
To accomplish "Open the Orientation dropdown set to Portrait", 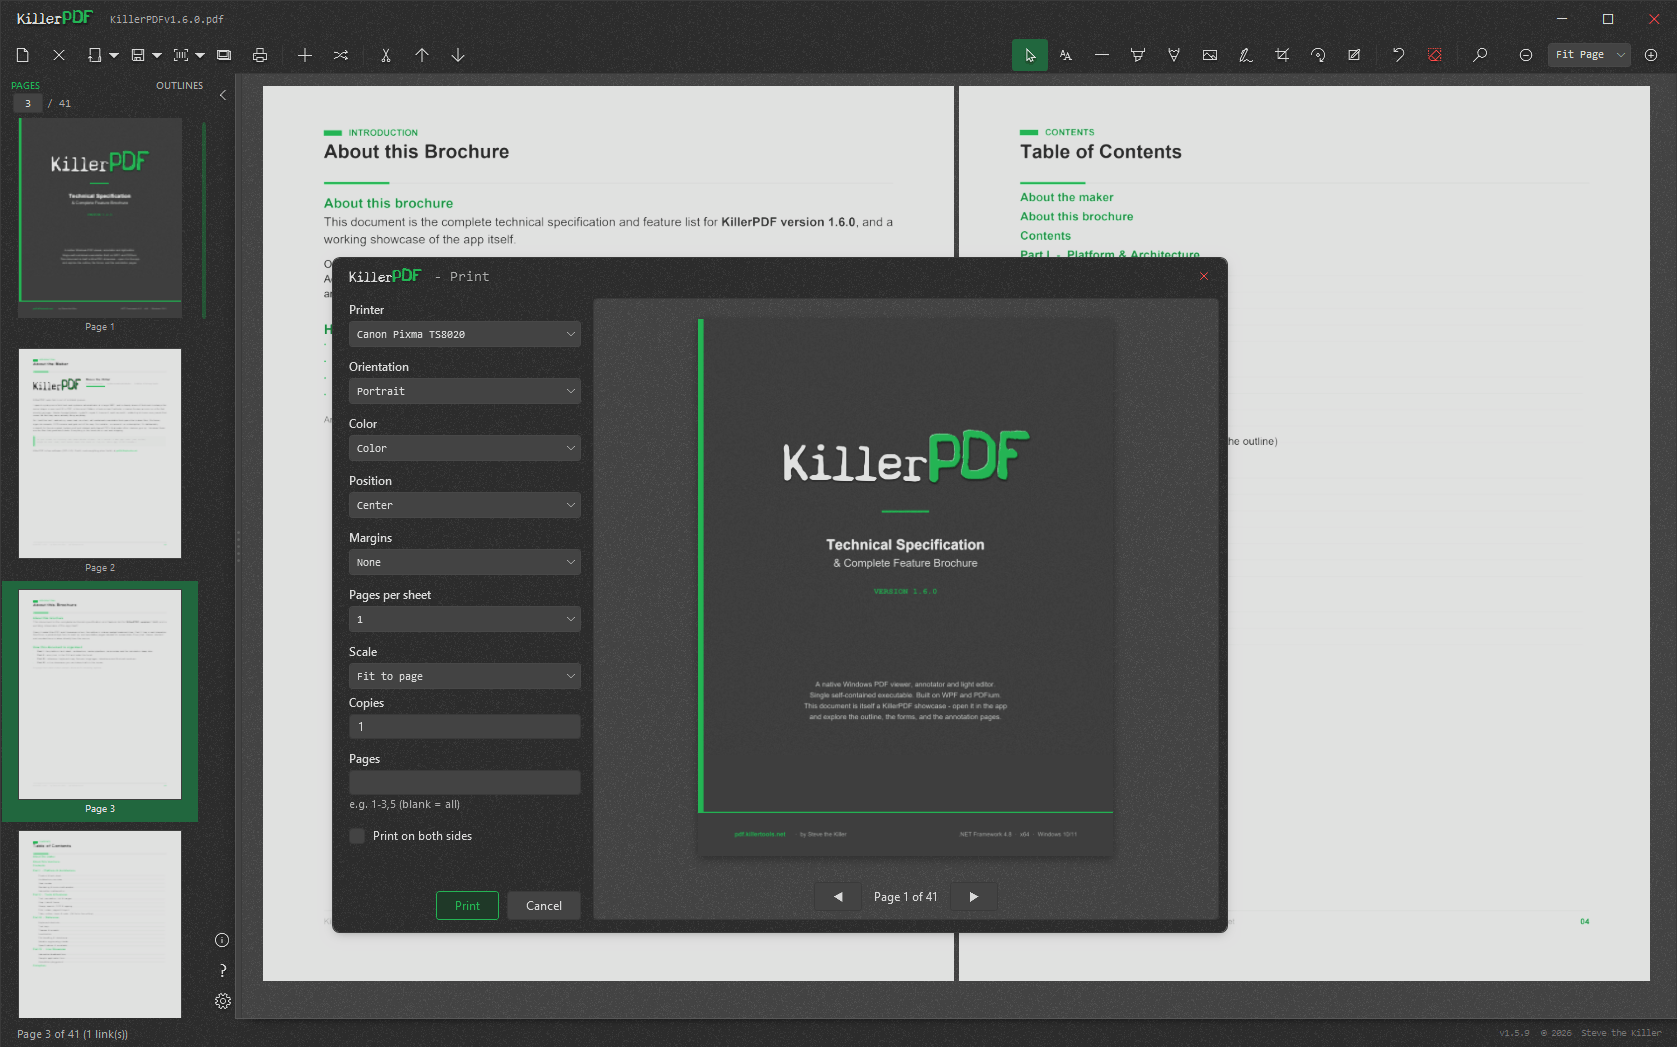I will tap(465, 391).
